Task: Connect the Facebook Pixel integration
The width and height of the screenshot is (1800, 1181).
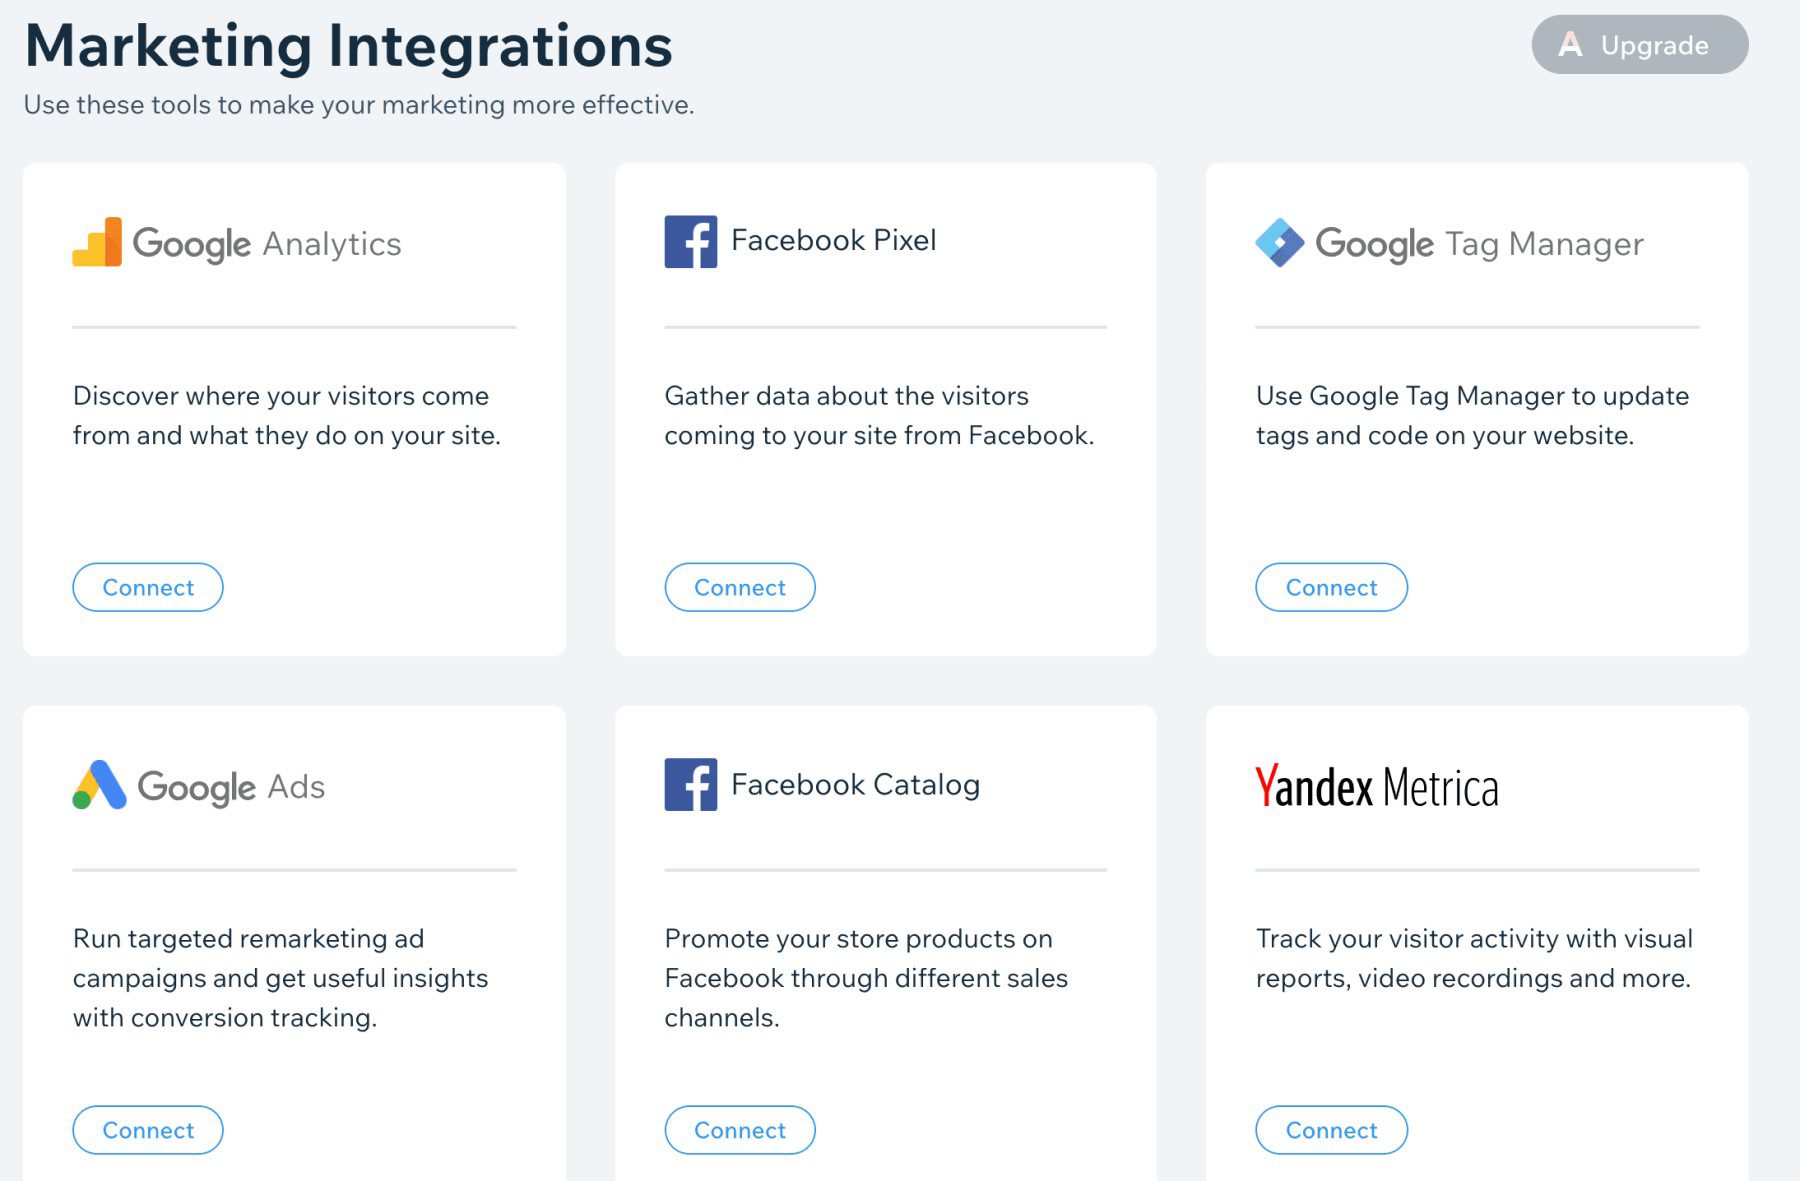Action: pyautogui.click(x=740, y=587)
